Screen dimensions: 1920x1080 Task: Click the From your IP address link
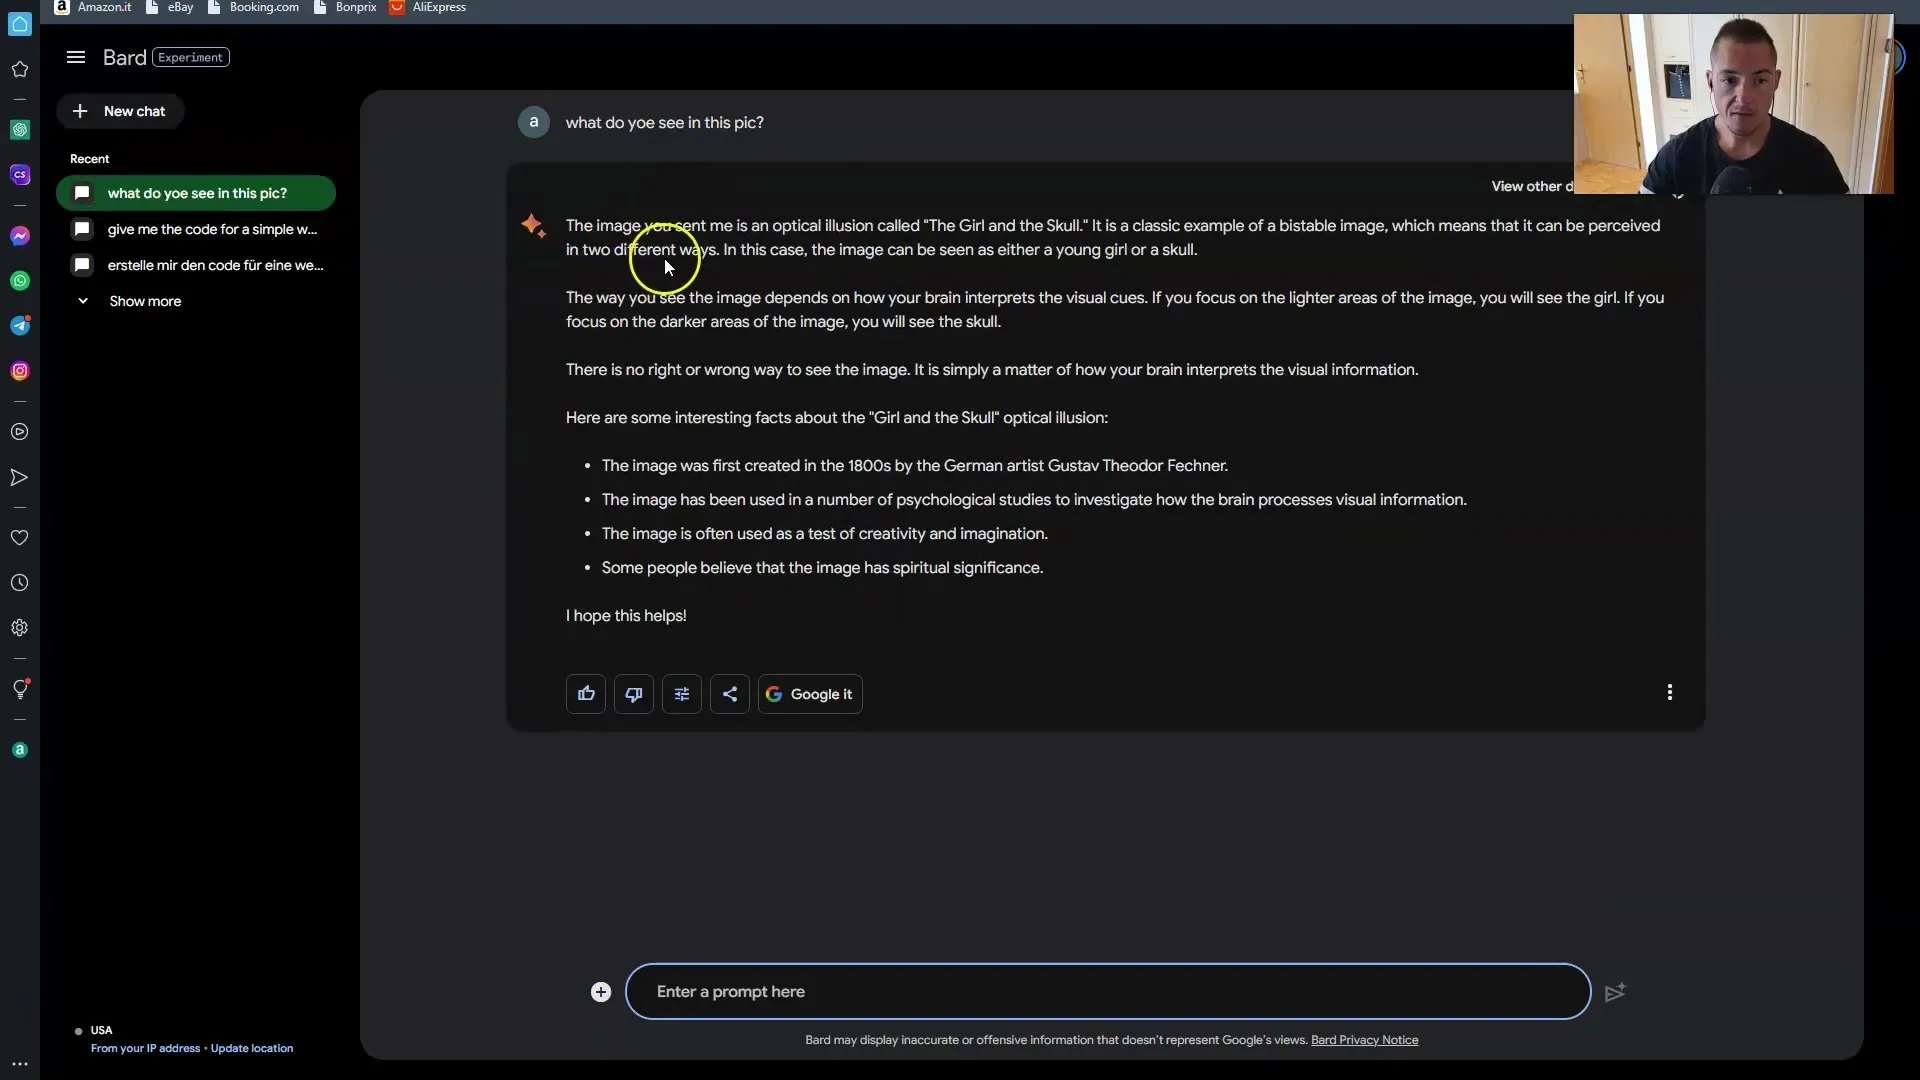pyautogui.click(x=145, y=1048)
